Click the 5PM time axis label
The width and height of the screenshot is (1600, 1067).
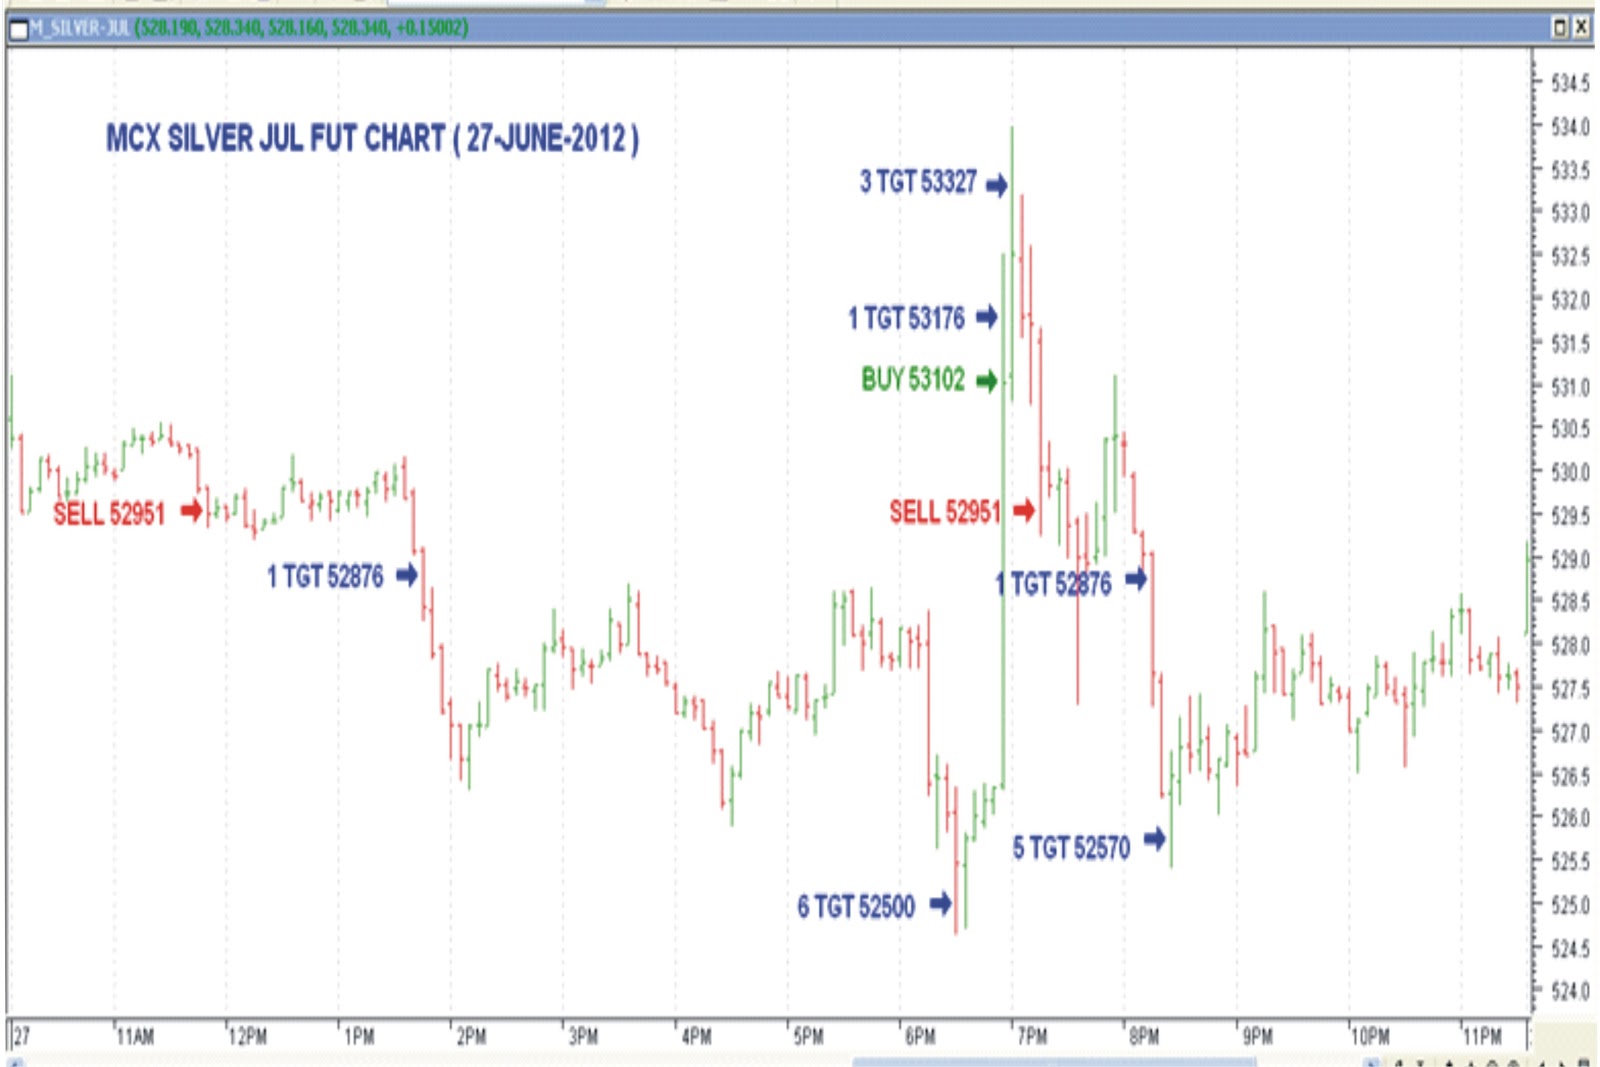809,1037
